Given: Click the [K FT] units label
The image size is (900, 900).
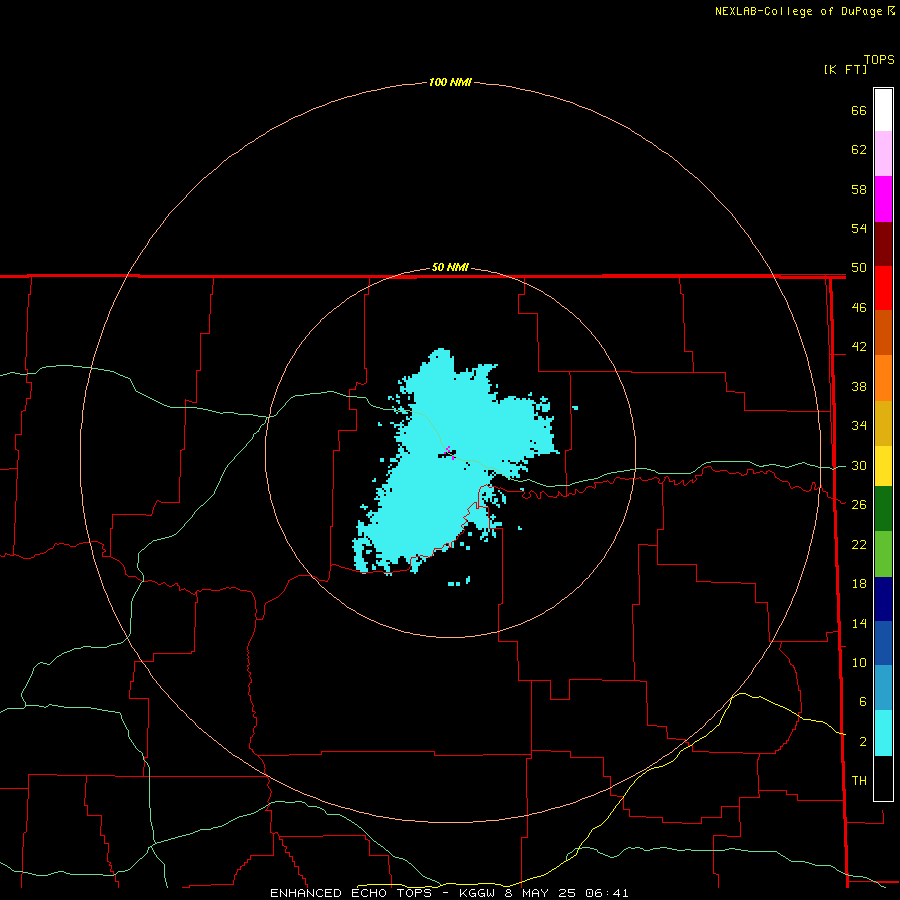Looking at the screenshot, I should click(845, 70).
